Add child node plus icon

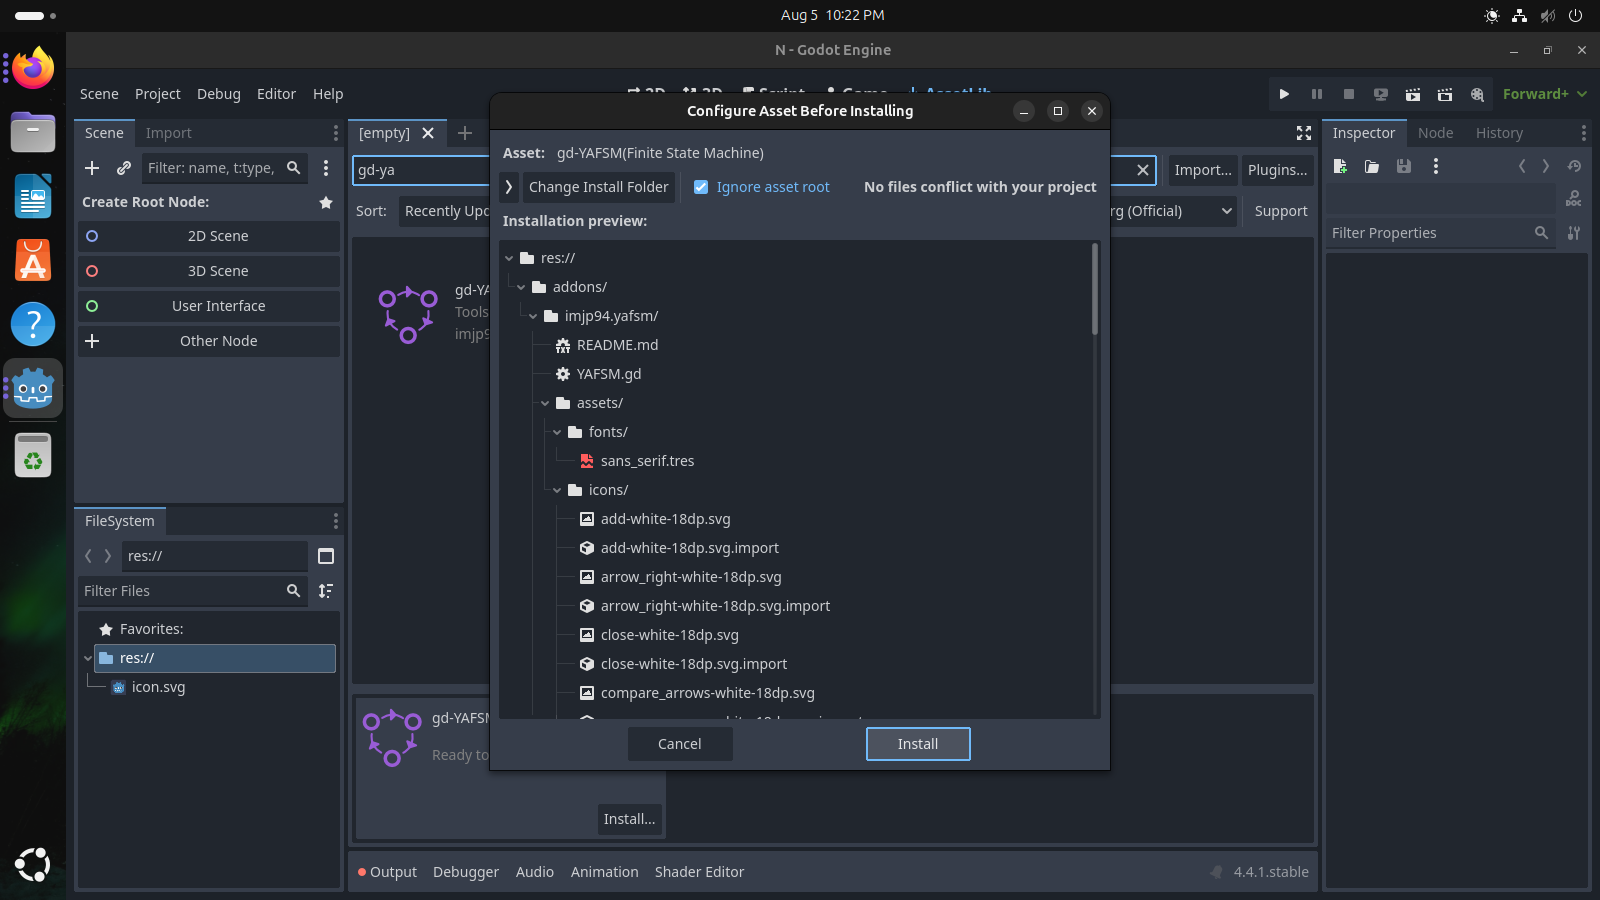[92, 168]
